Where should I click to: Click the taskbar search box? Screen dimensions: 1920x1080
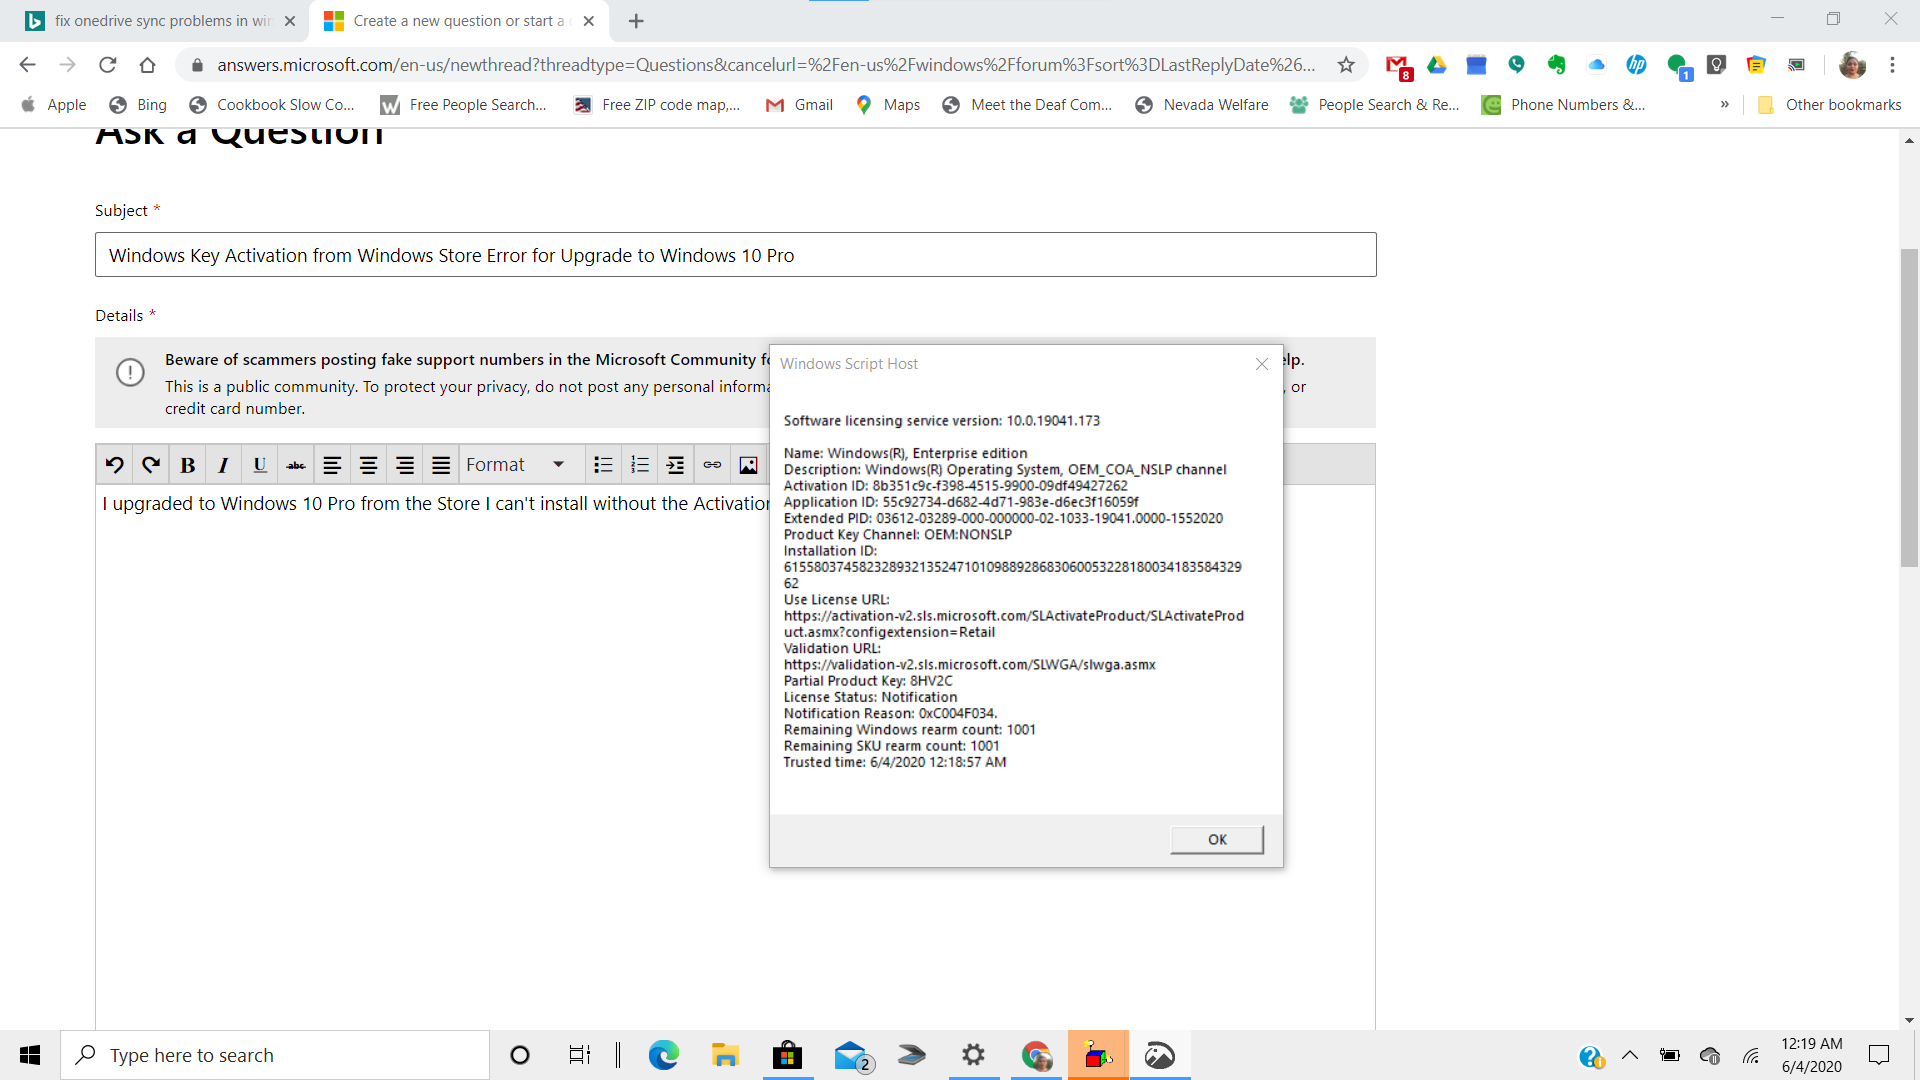pyautogui.click(x=275, y=1055)
